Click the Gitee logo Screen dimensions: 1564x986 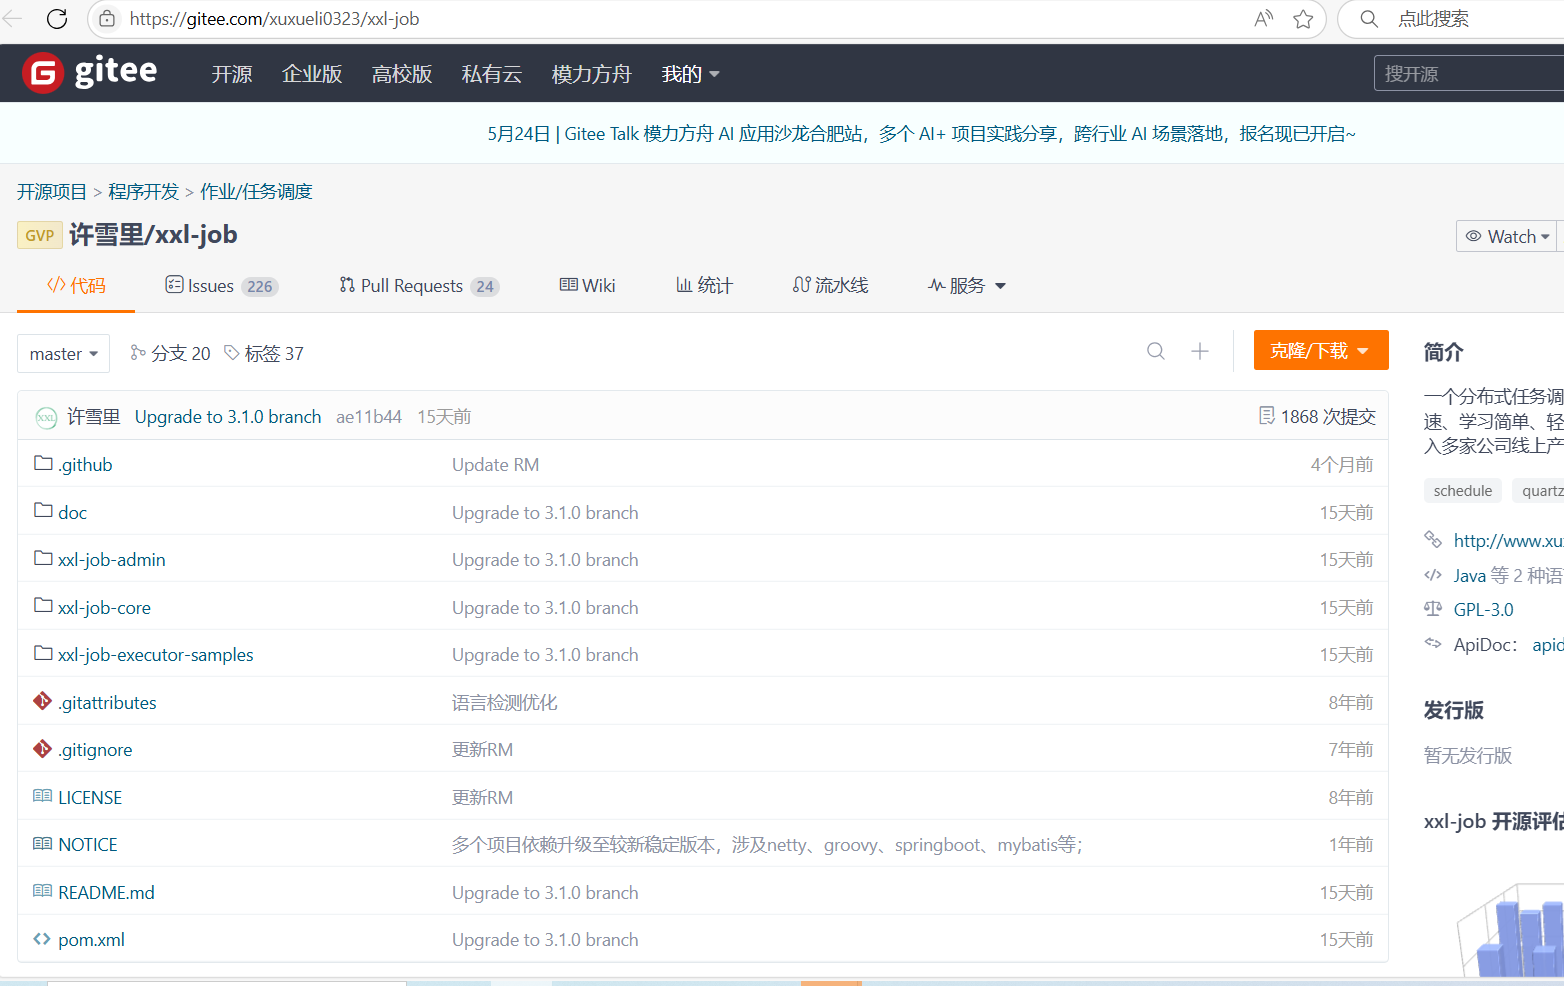tap(90, 72)
